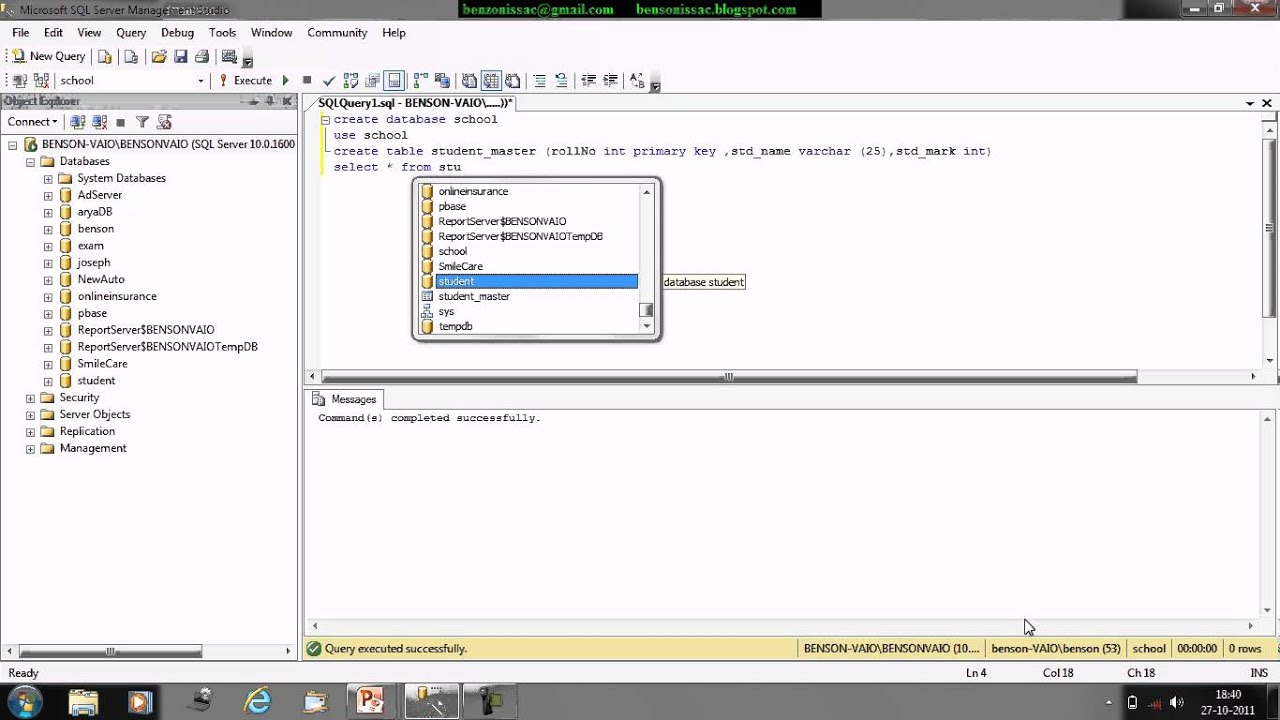
Task: Click the Disconnect icon in Object Explorer
Action: 99,121
